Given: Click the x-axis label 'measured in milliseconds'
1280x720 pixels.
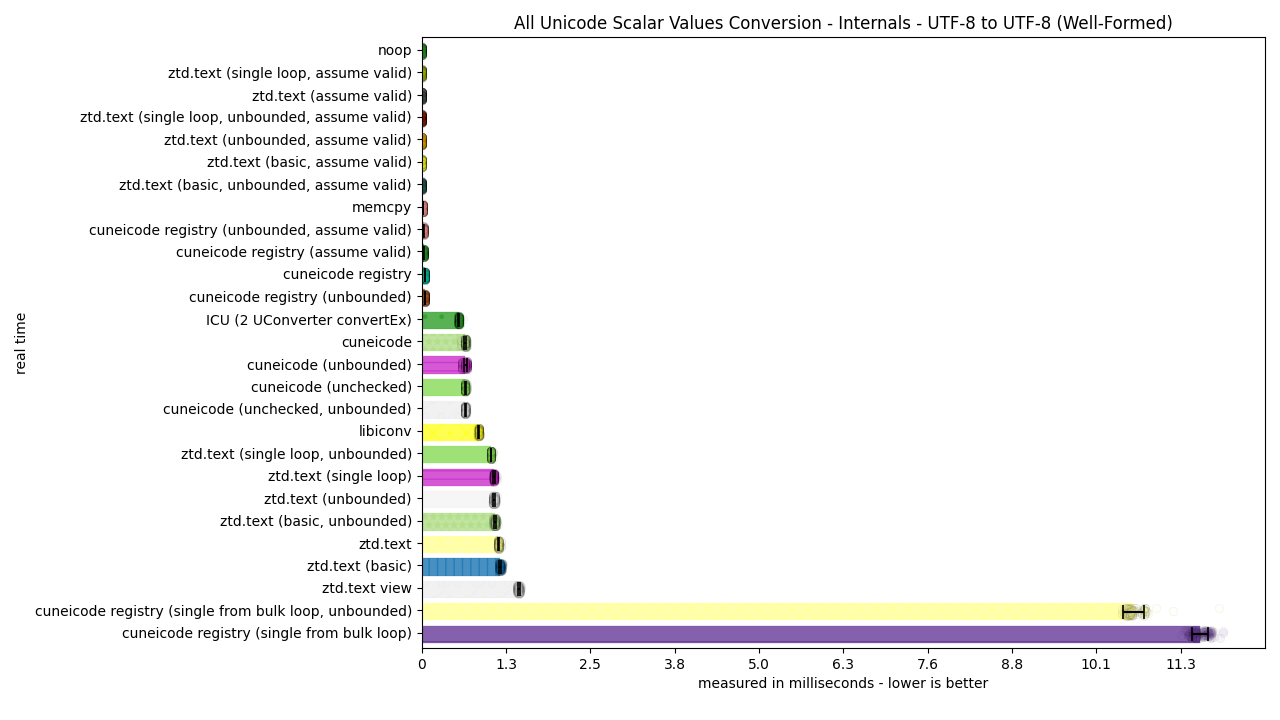Looking at the screenshot, I should coord(843,683).
